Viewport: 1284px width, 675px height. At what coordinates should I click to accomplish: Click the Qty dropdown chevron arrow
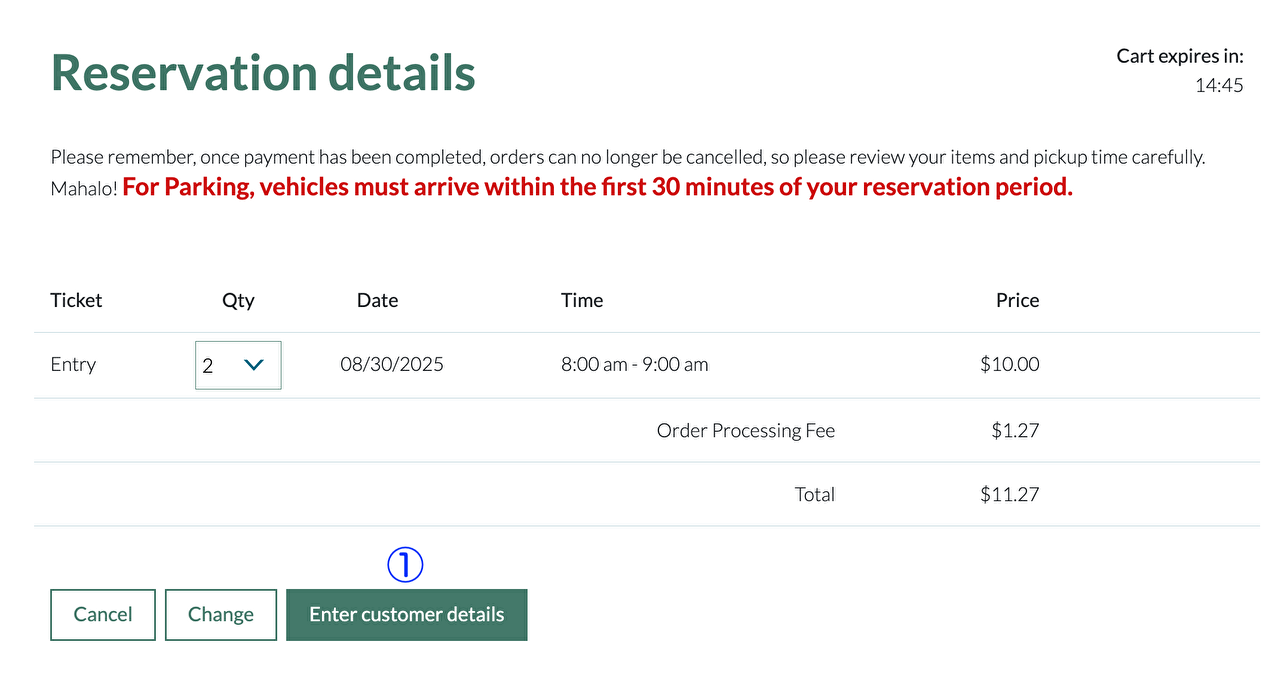[x=254, y=365]
